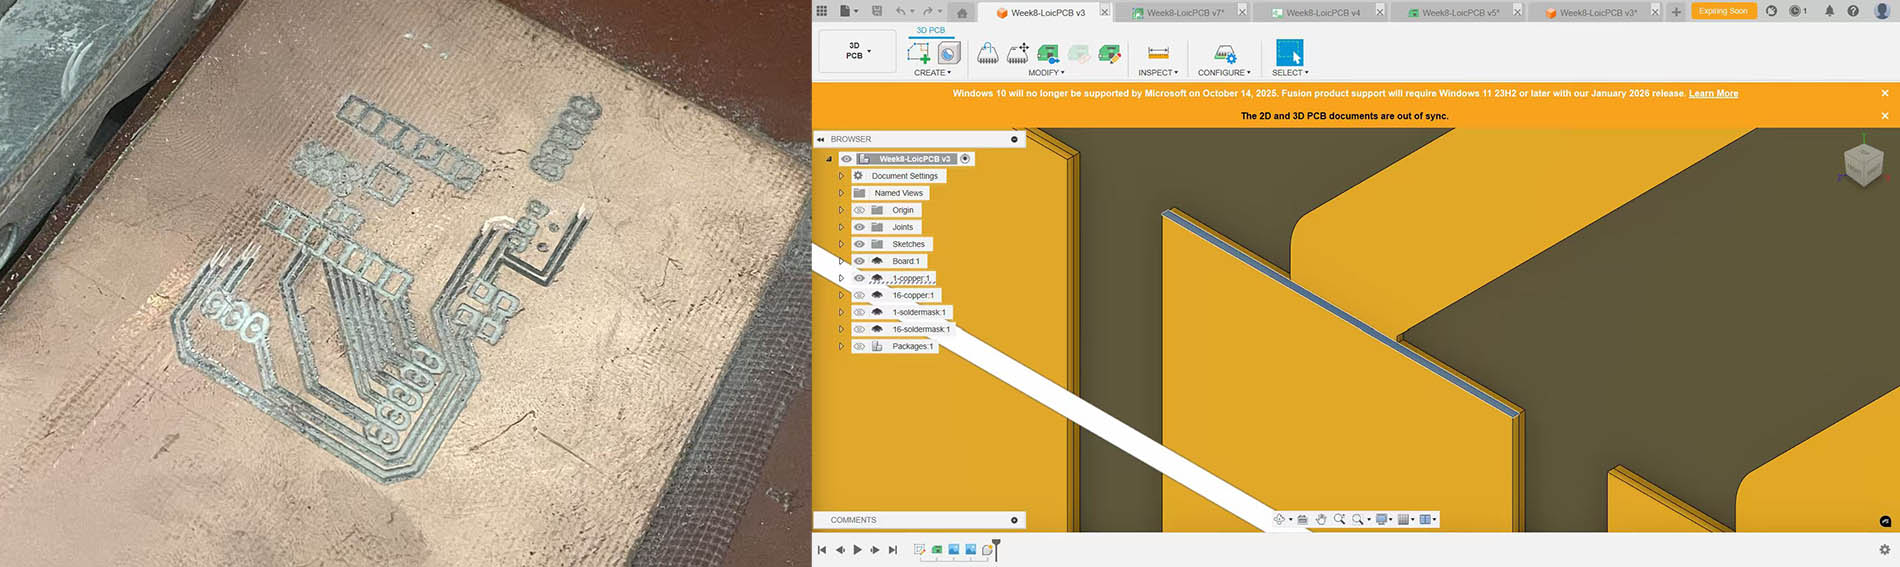Select the Orbit navigation tool
1900x567 pixels.
pyautogui.click(x=1279, y=519)
